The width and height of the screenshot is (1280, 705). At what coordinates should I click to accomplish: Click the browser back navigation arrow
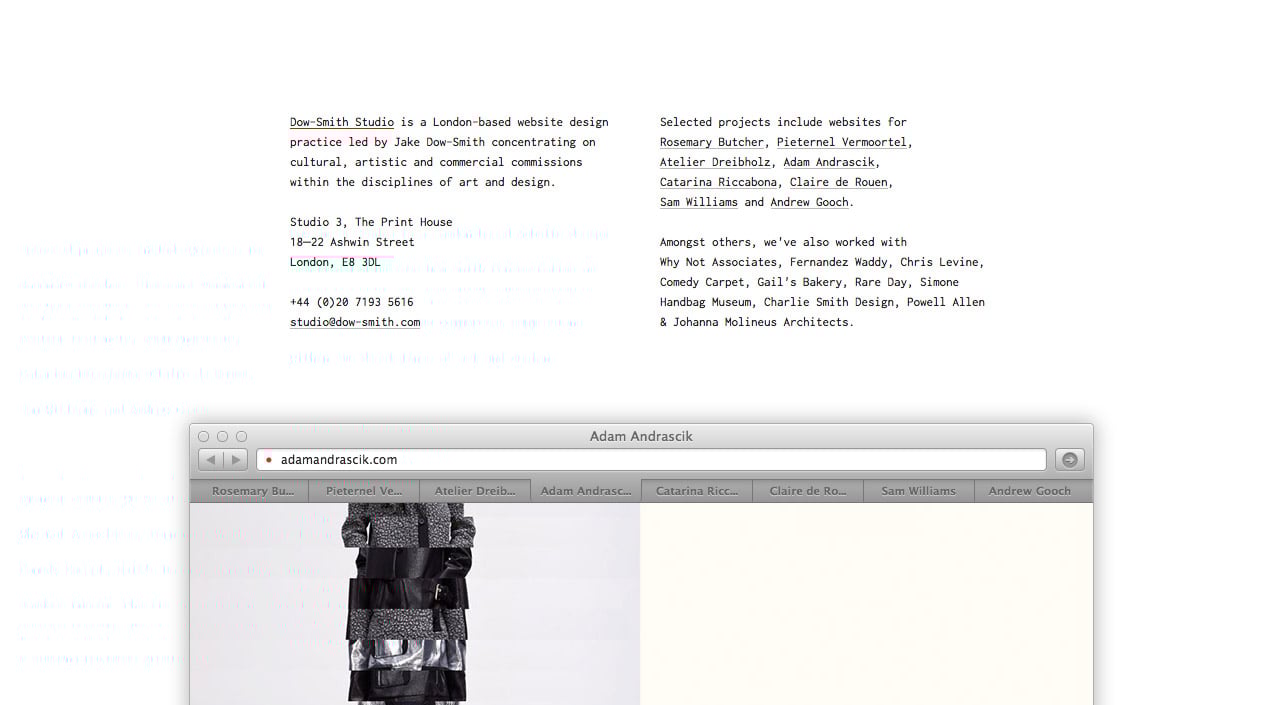click(210, 459)
